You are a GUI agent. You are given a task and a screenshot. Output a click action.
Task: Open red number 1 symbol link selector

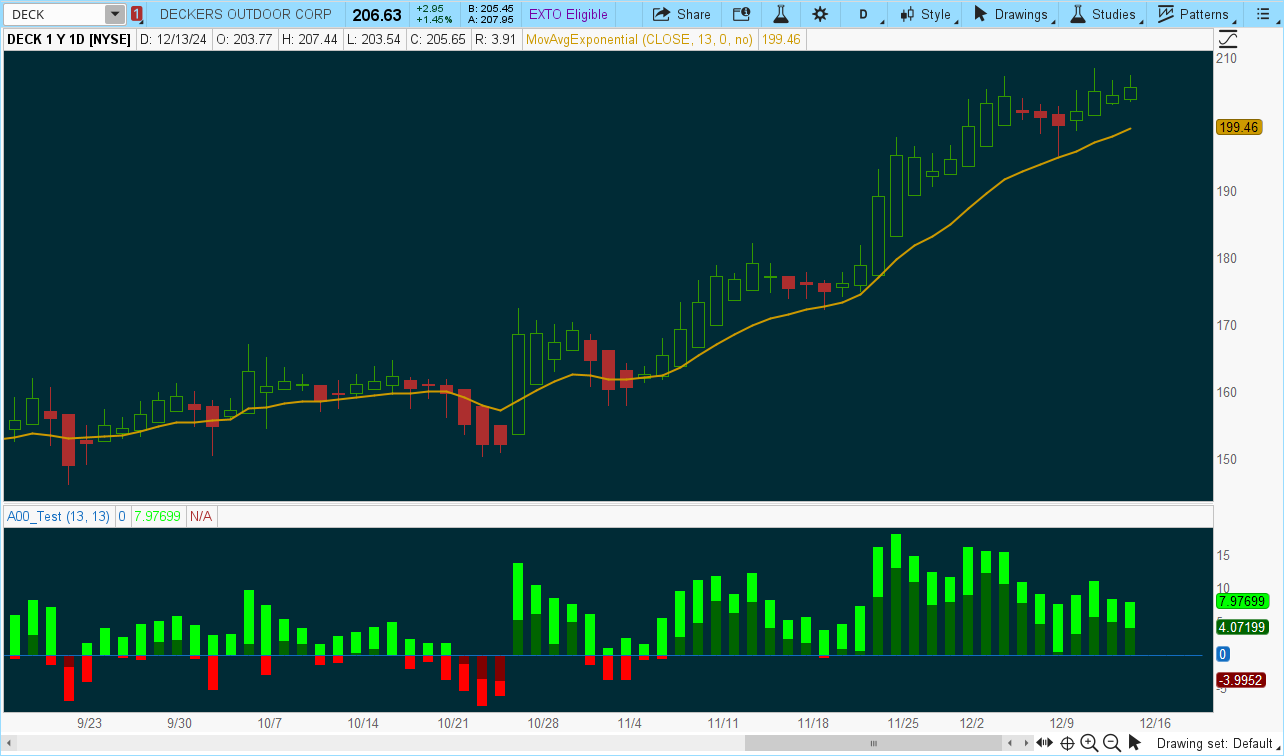coord(136,14)
